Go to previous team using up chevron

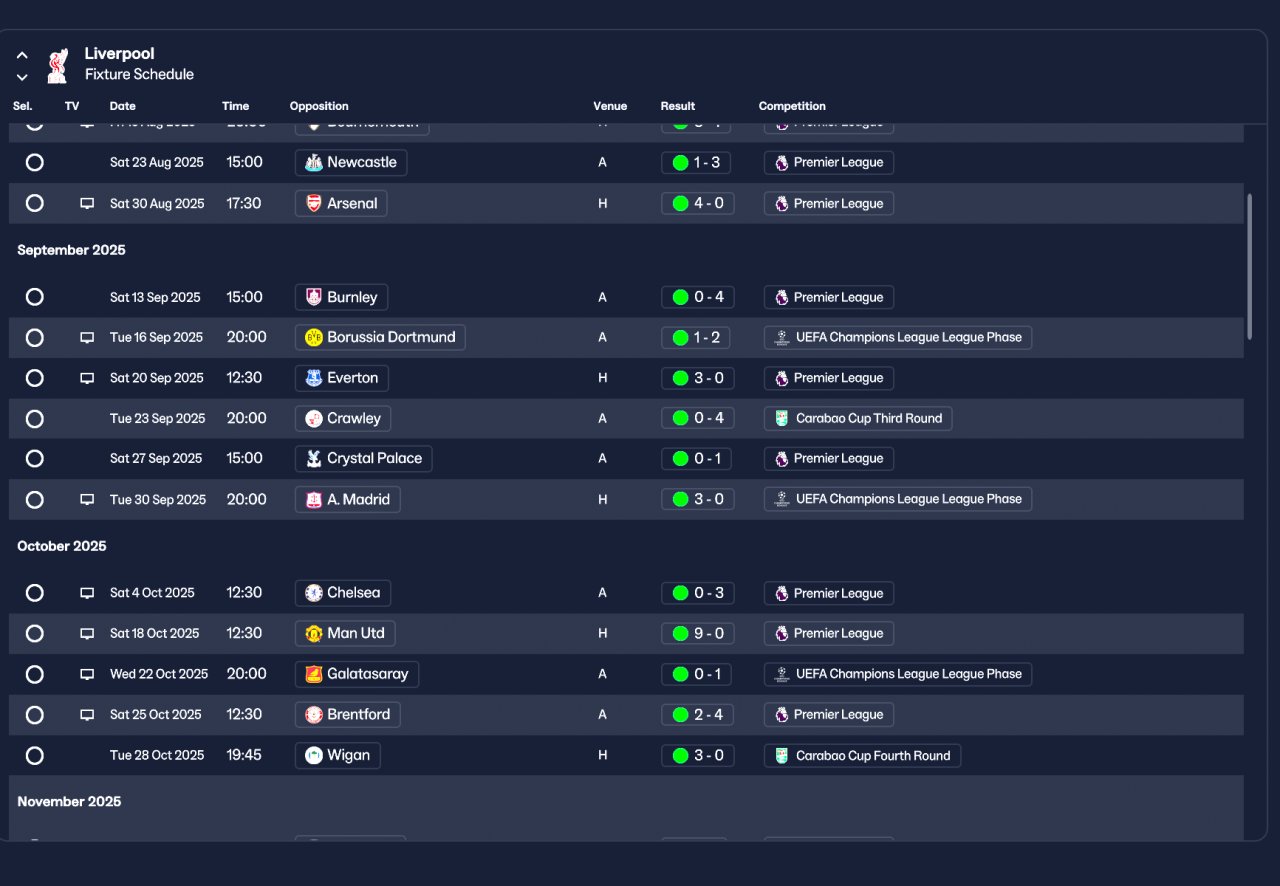click(22, 55)
